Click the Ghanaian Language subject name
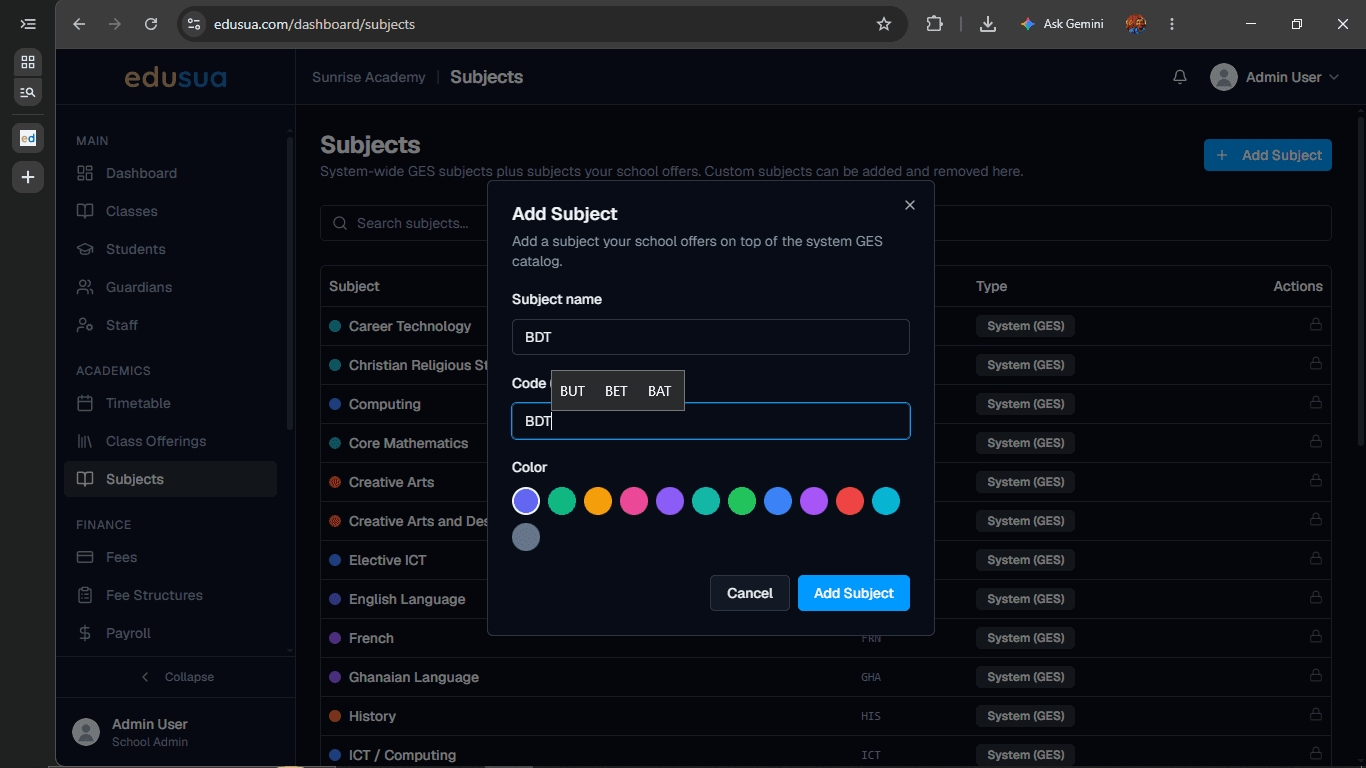Screen dimensions: 1366x768 click(x=414, y=677)
